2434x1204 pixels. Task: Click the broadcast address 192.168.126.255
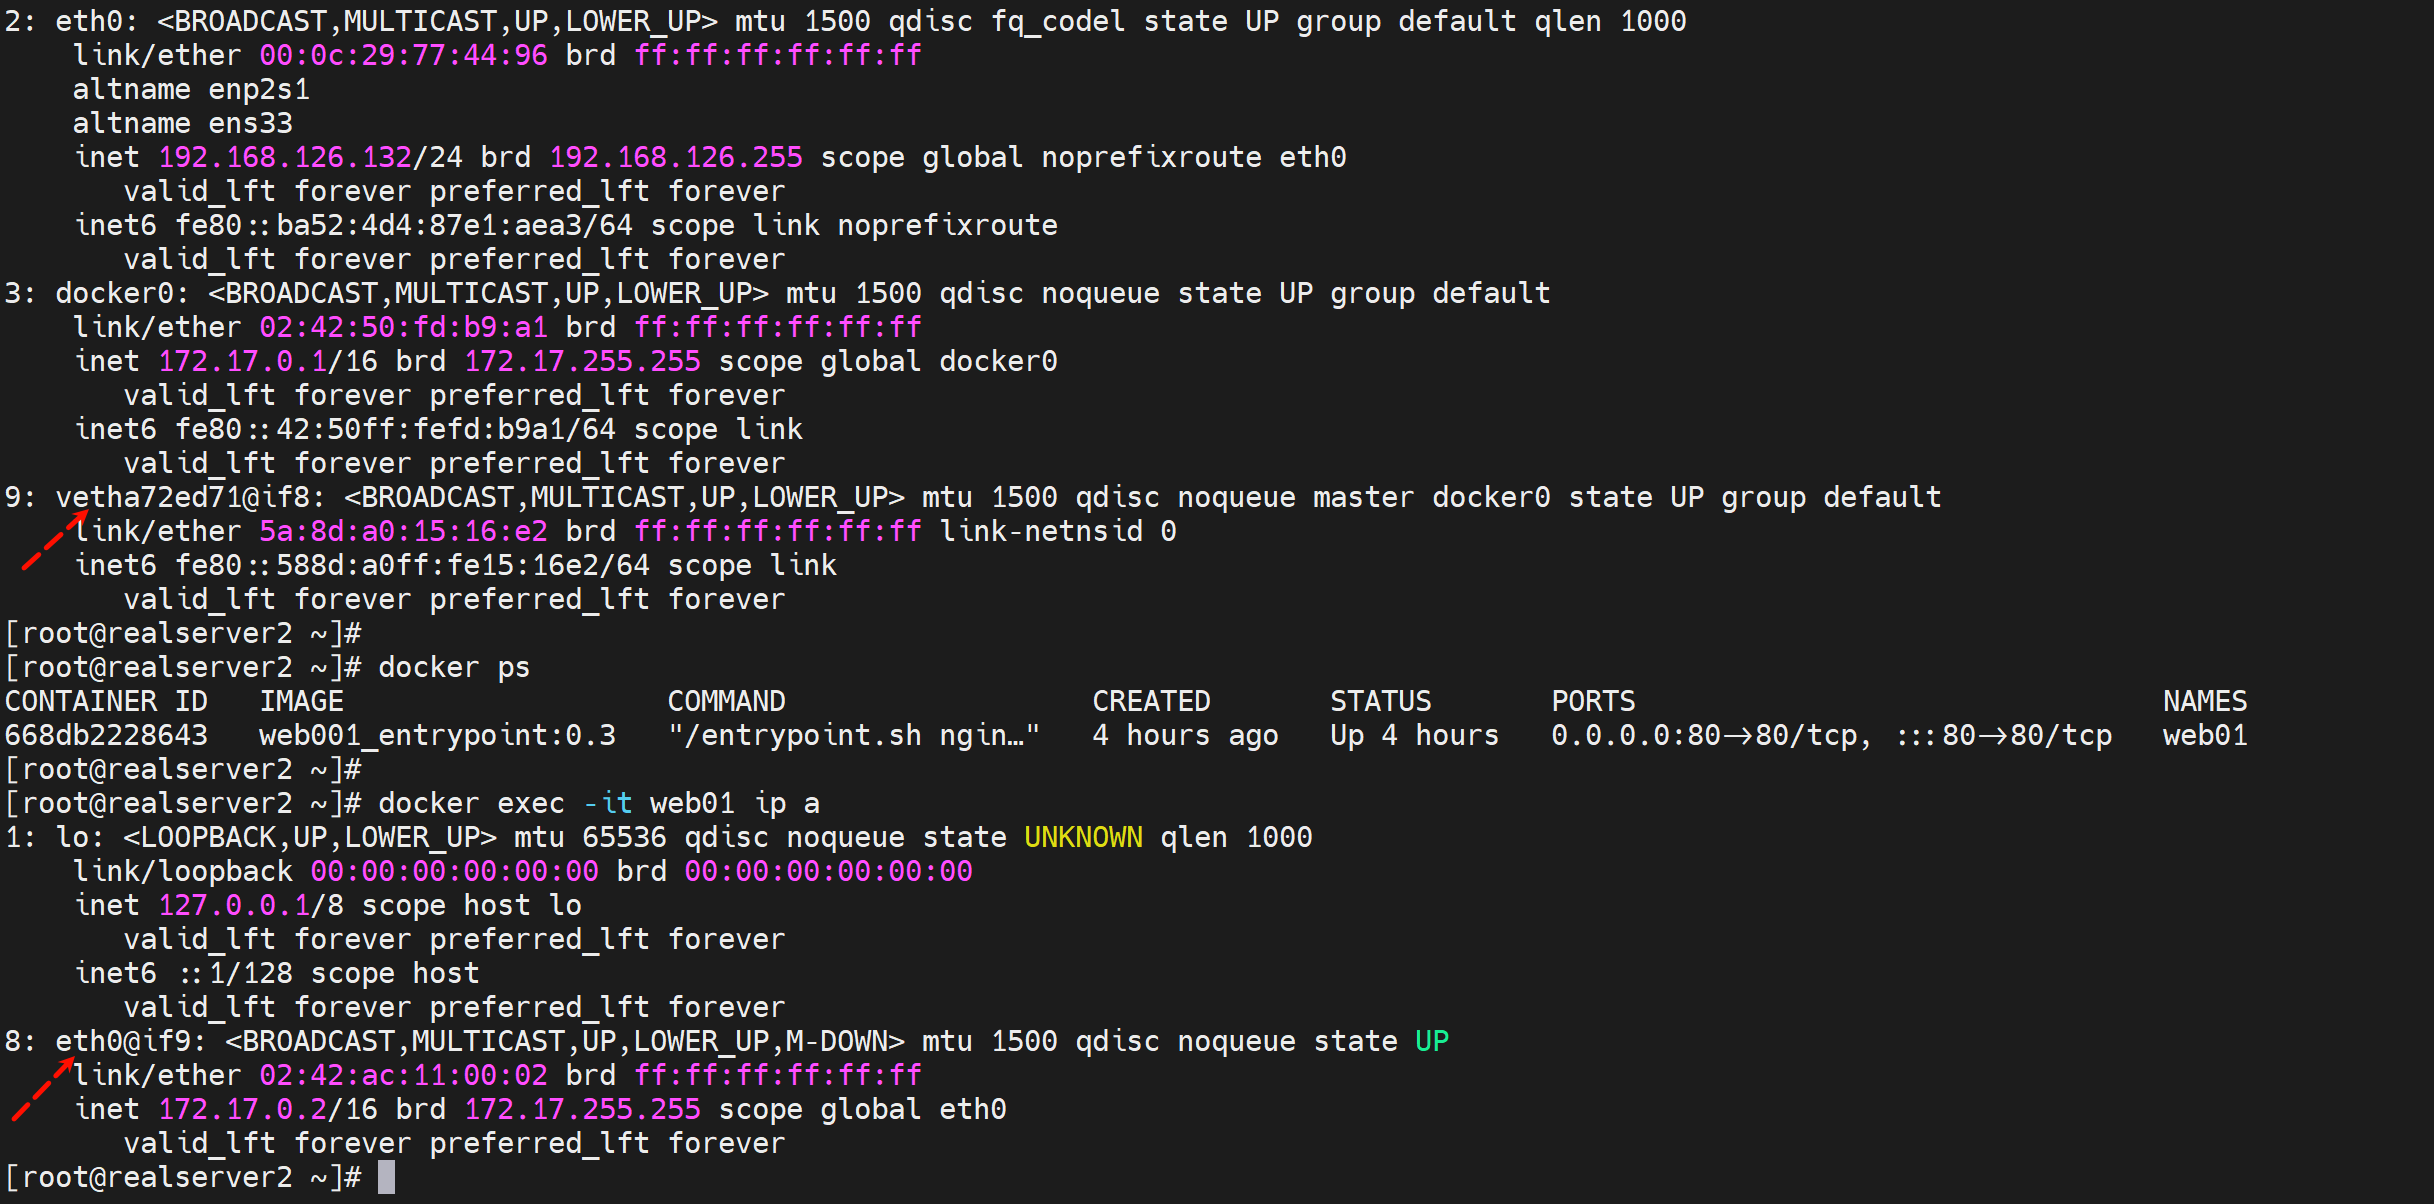point(676,157)
